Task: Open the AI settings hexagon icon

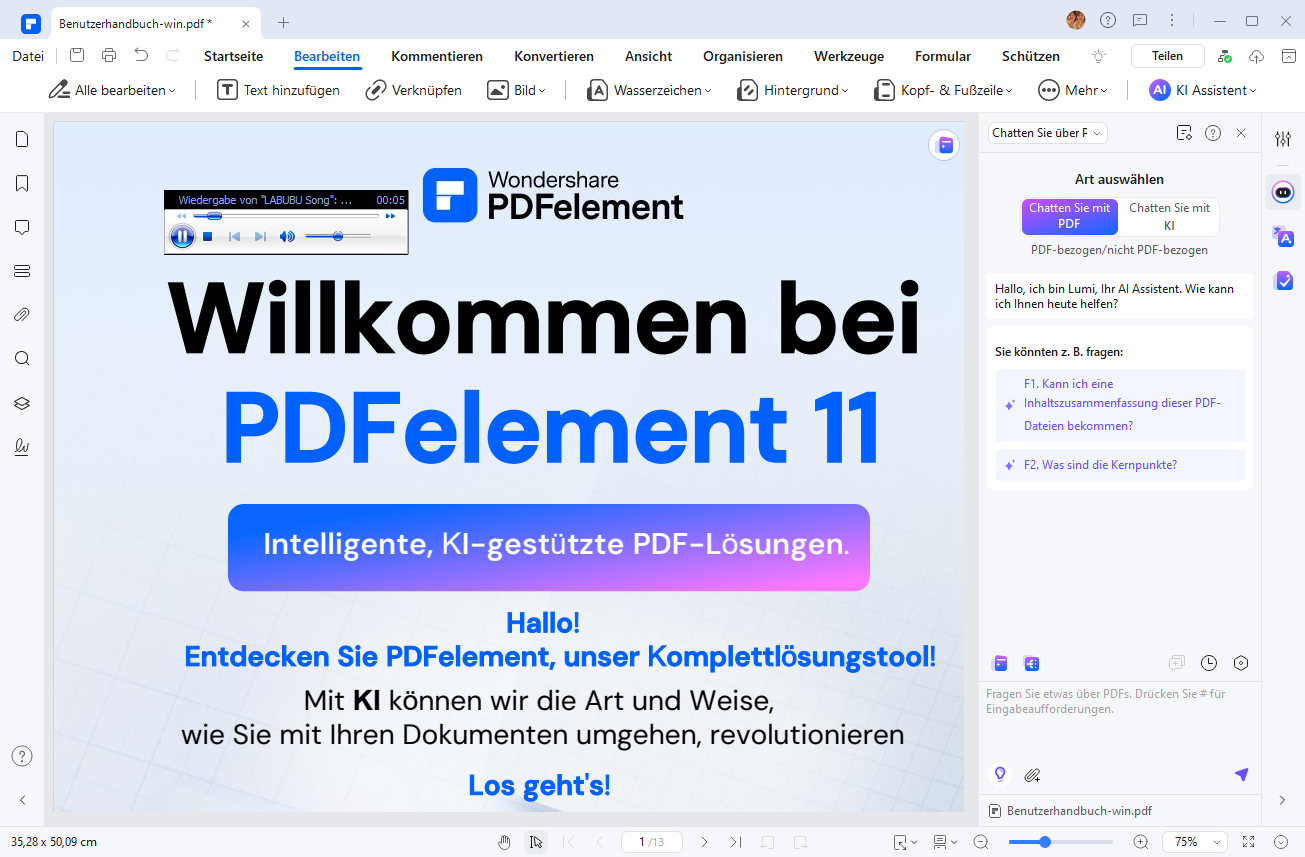Action: [x=1241, y=663]
